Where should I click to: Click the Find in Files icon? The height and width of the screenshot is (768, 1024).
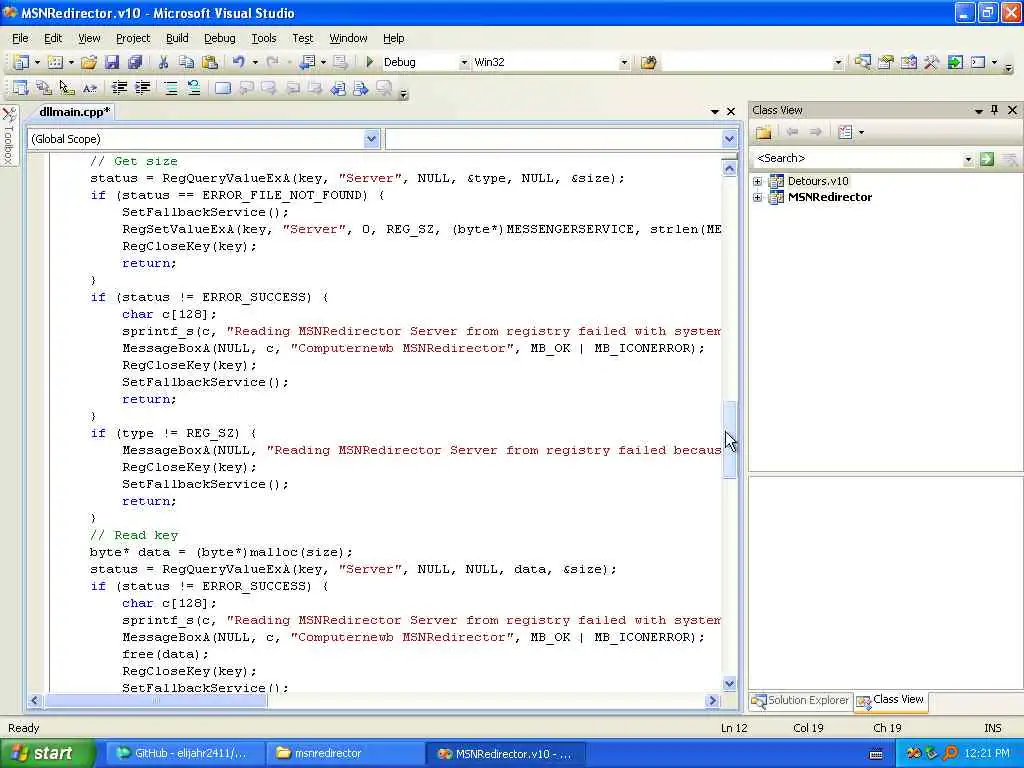[x=648, y=63]
